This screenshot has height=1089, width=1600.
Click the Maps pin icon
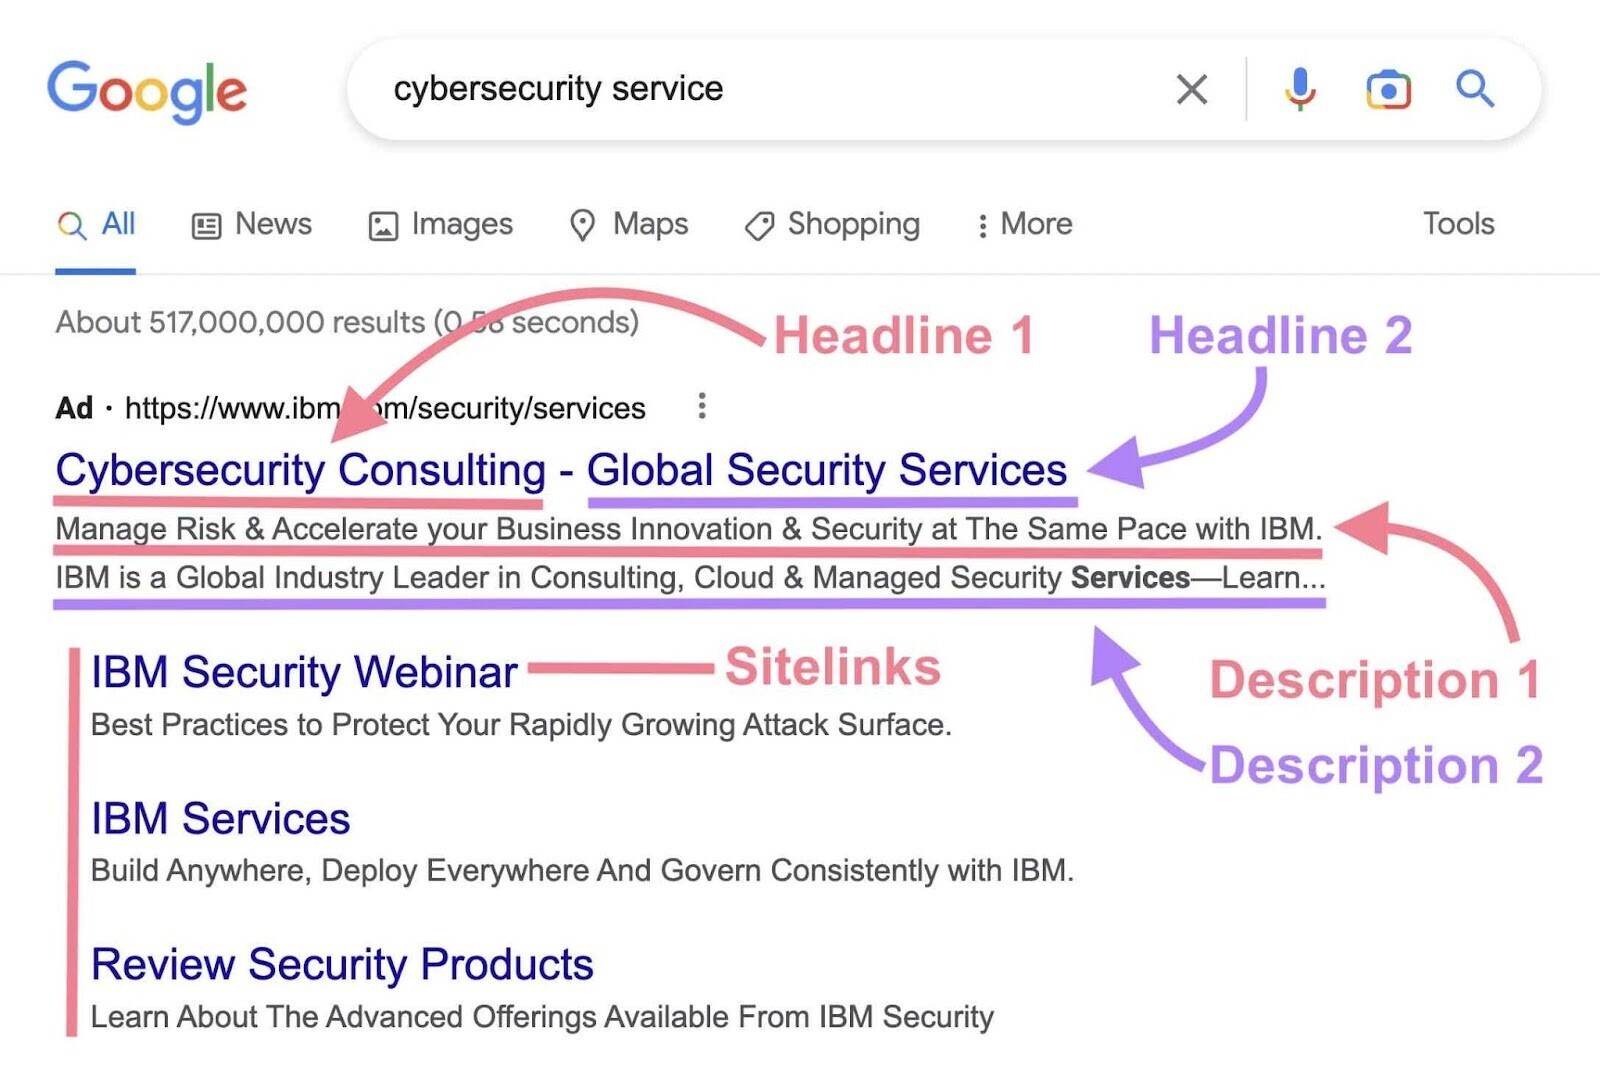pyautogui.click(x=583, y=224)
